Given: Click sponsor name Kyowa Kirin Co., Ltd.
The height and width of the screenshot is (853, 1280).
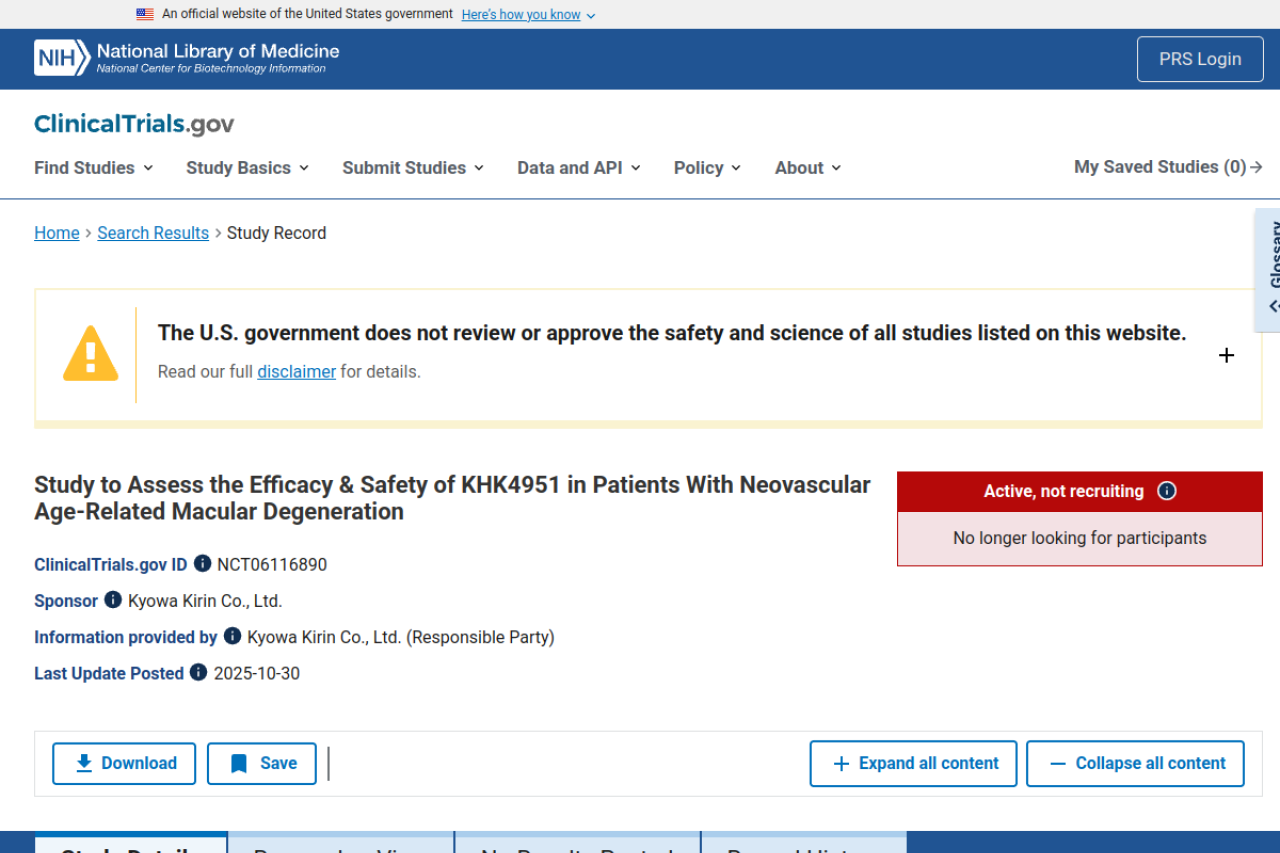Looking at the screenshot, I should tap(205, 601).
